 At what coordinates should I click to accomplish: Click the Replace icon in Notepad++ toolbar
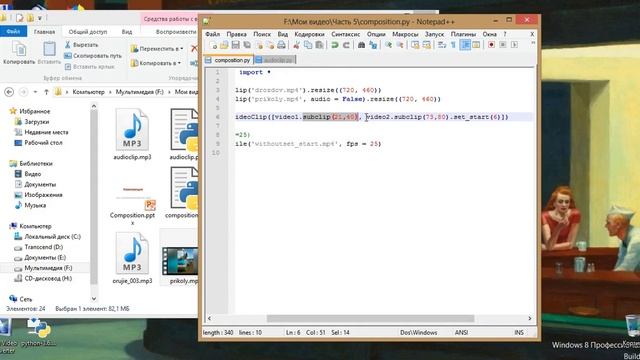click(373, 45)
